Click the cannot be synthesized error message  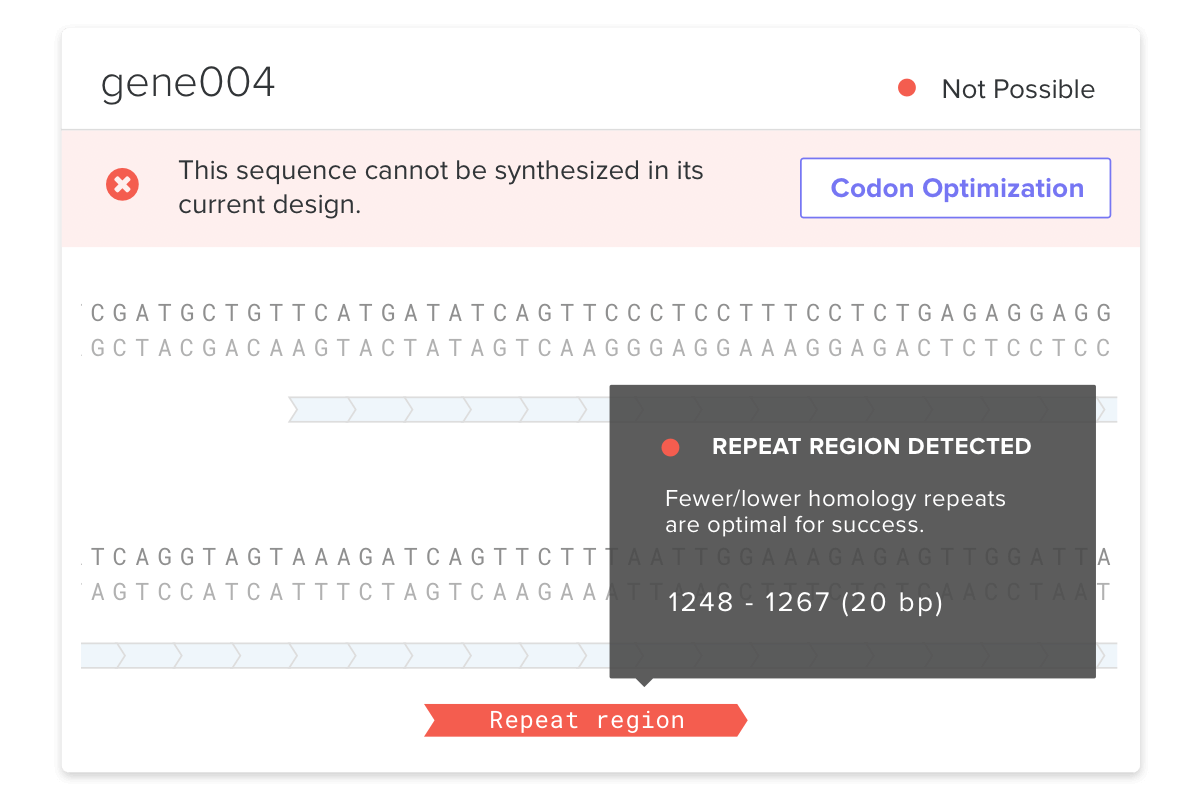(x=440, y=187)
